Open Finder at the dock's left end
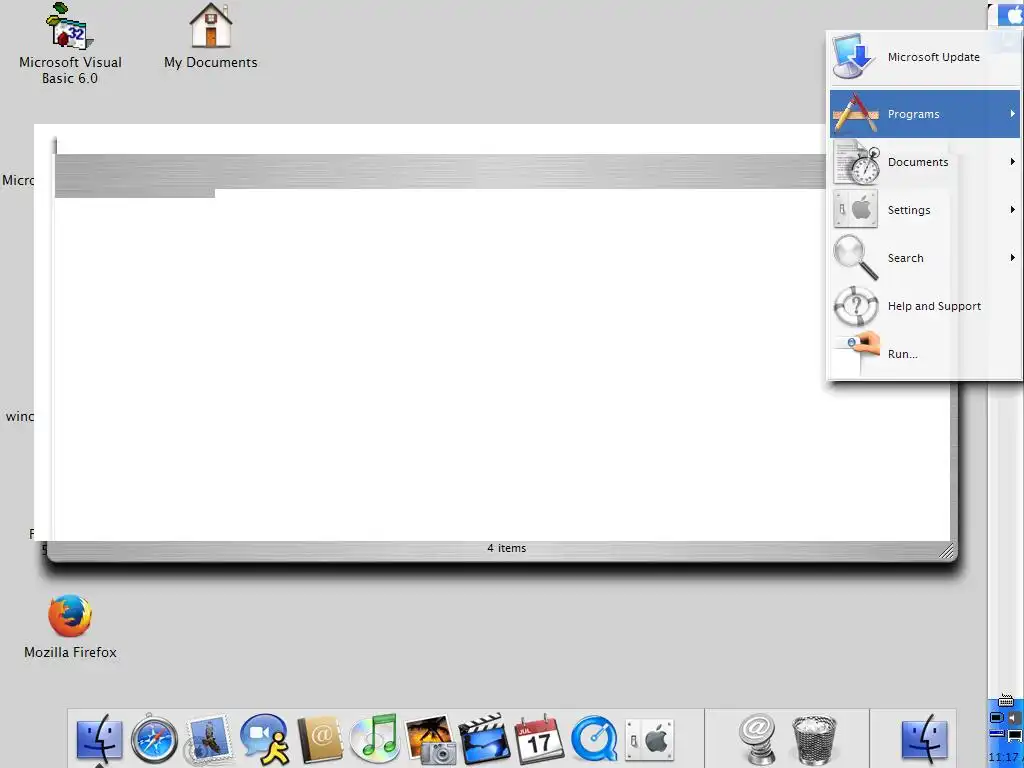 [99, 741]
